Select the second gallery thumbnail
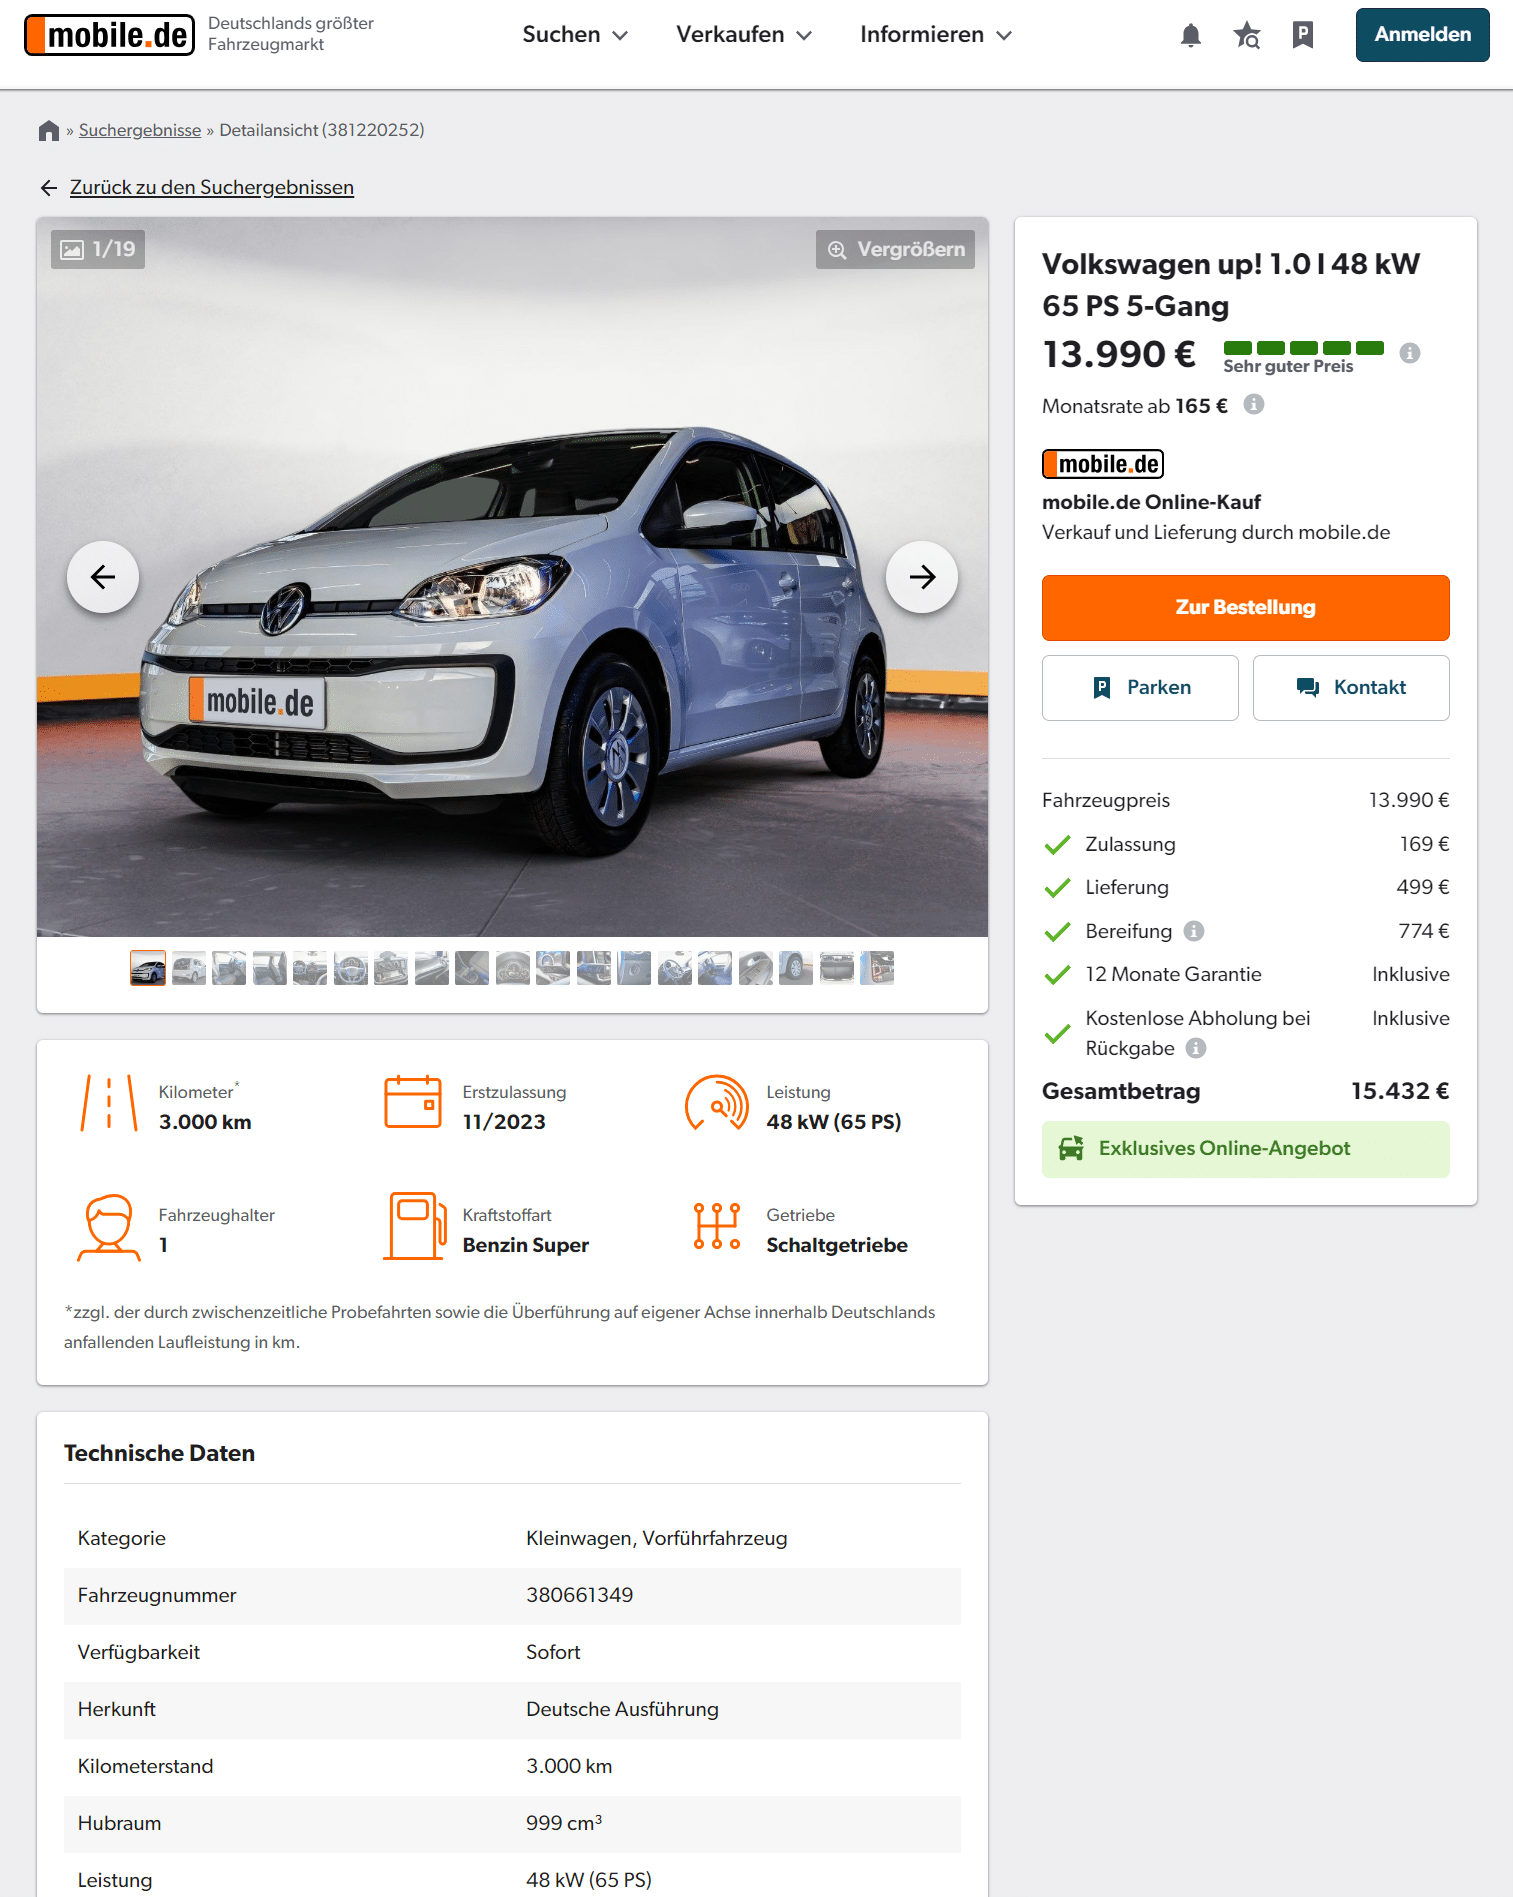 (189, 968)
